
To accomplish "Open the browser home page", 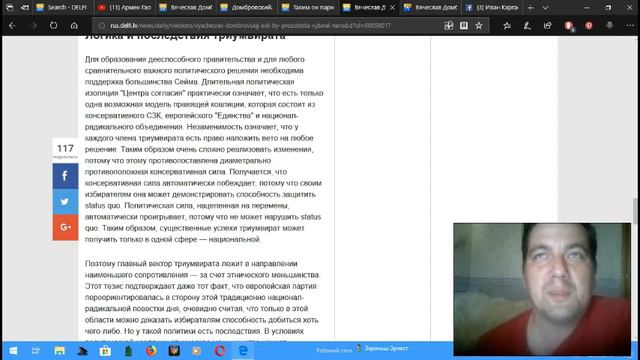I will (x=74, y=26).
